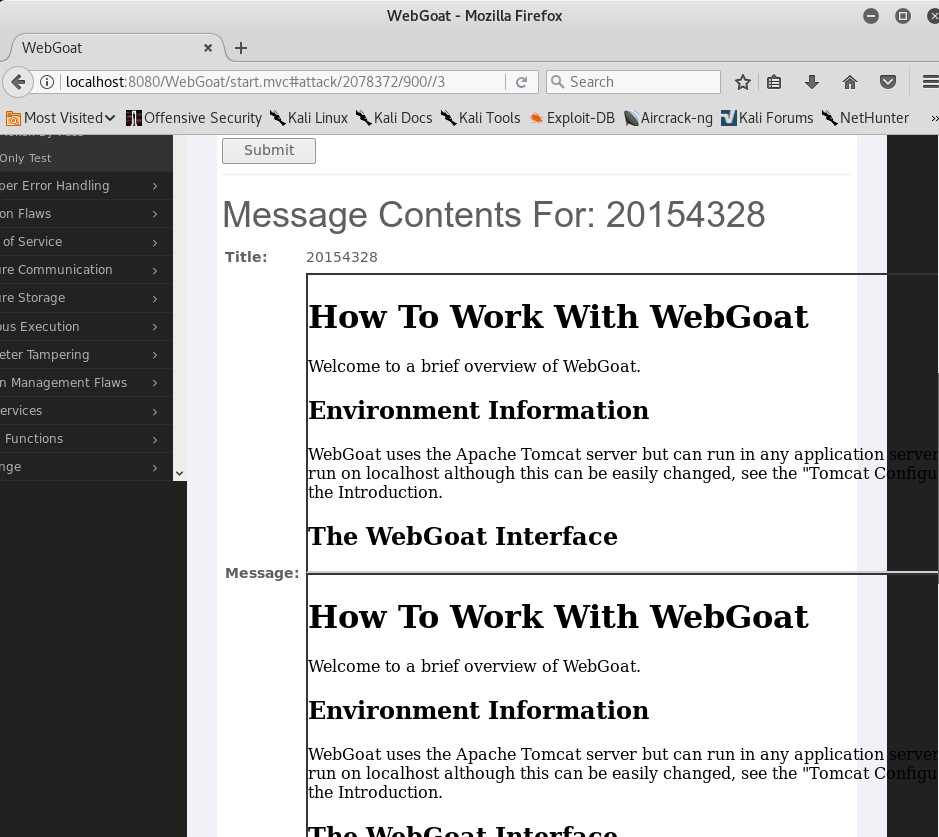Maximize the Firefox window
The image size is (939, 837).
(x=902, y=16)
